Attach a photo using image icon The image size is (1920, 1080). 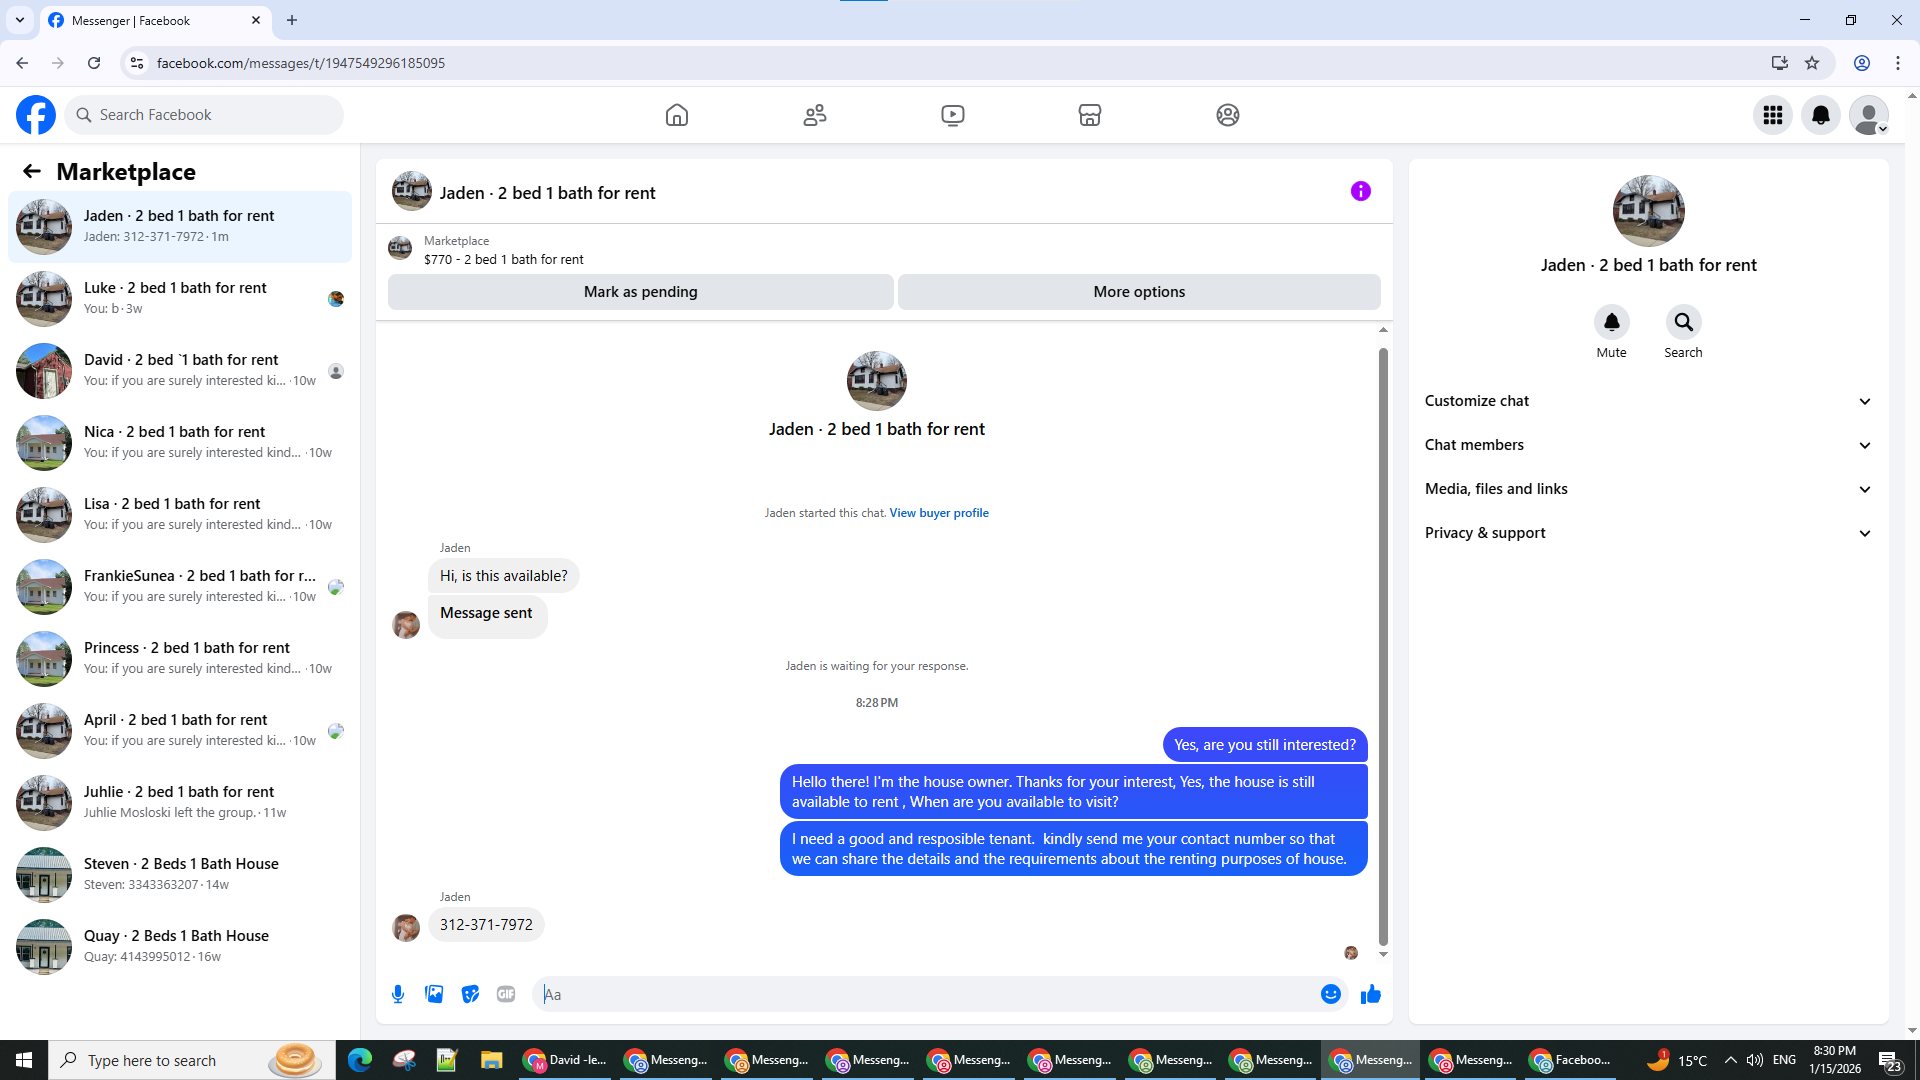pyautogui.click(x=434, y=994)
